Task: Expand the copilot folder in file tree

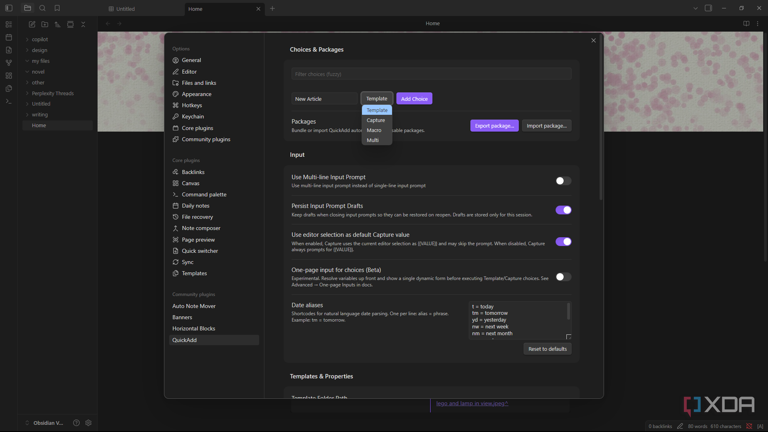Action: coord(39,40)
